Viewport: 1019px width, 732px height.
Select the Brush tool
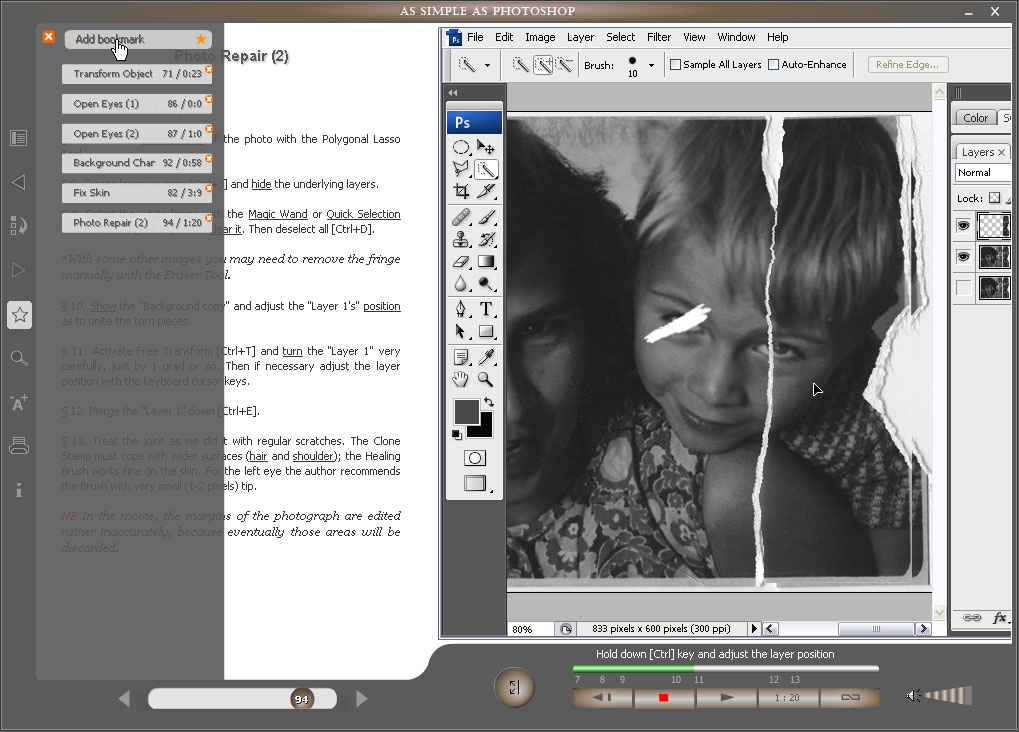click(x=485, y=216)
